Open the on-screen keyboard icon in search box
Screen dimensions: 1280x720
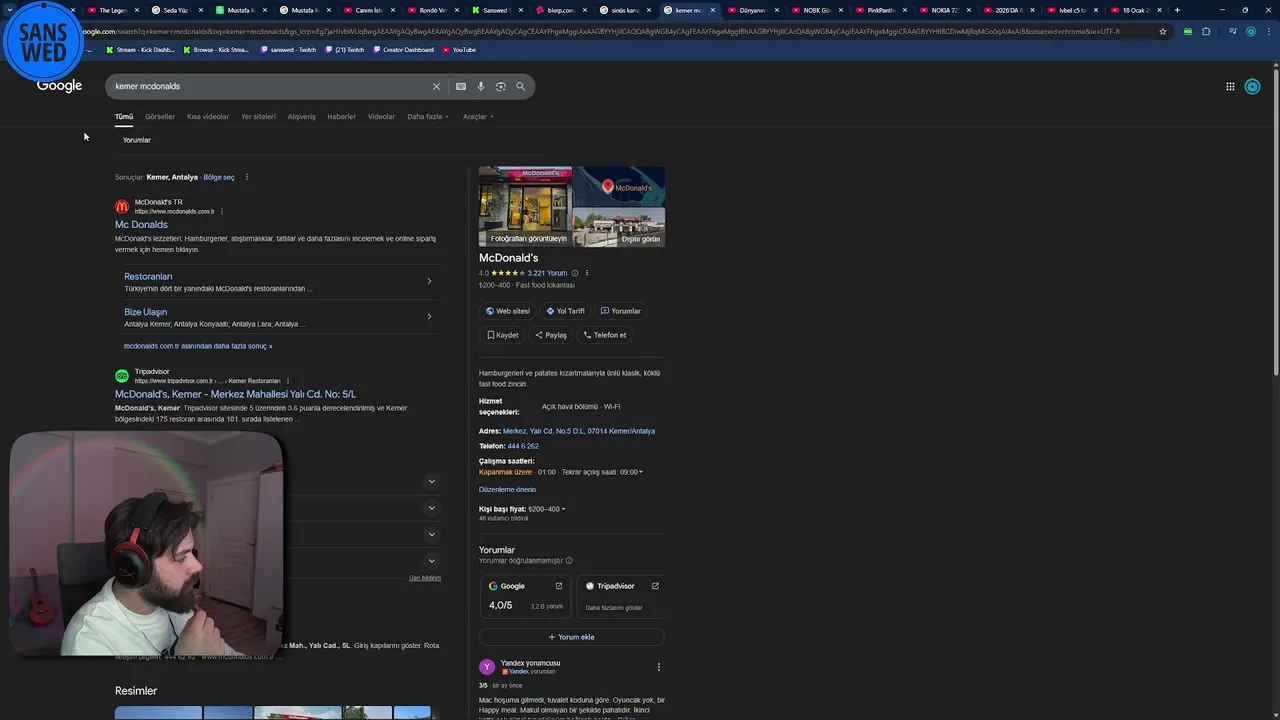tap(461, 87)
